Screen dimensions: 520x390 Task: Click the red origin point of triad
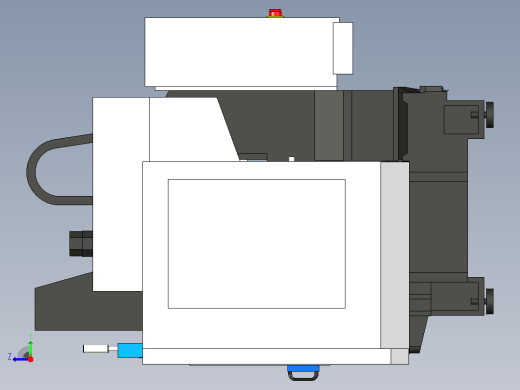[31, 359]
